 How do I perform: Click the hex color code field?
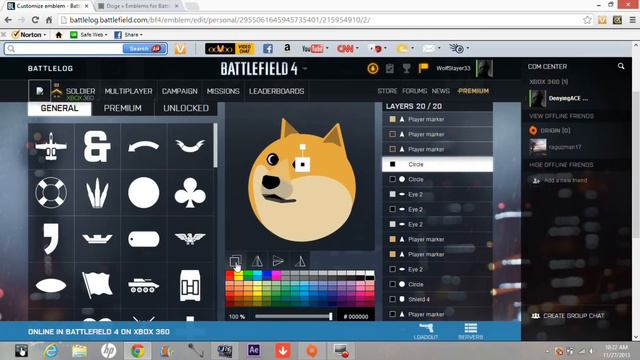click(x=356, y=317)
